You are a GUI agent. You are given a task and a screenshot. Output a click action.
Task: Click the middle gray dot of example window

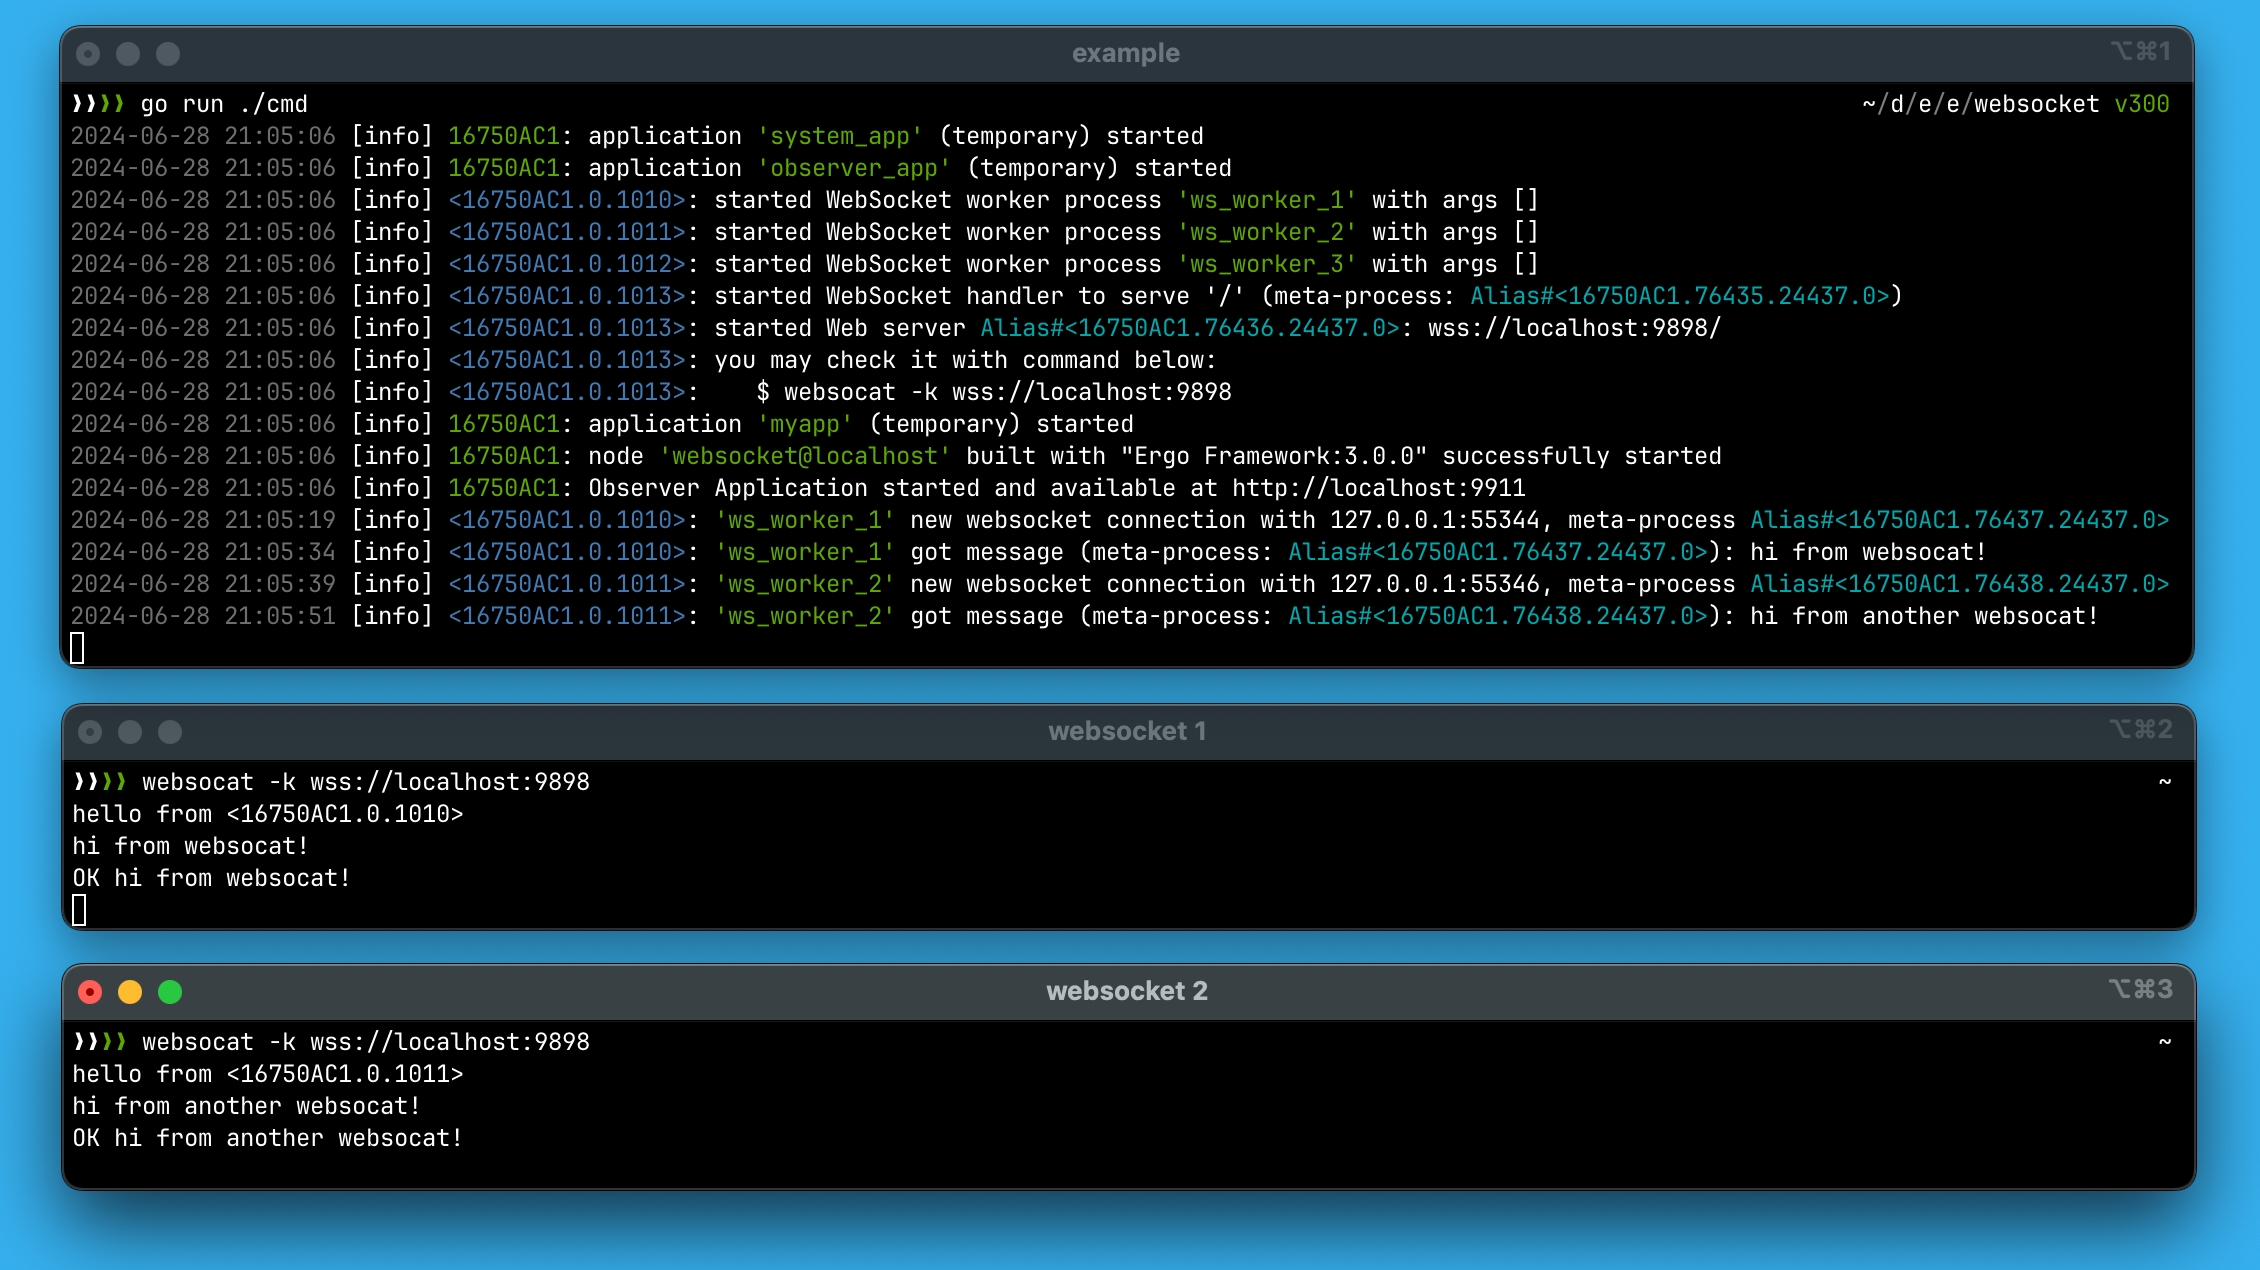coord(128,54)
